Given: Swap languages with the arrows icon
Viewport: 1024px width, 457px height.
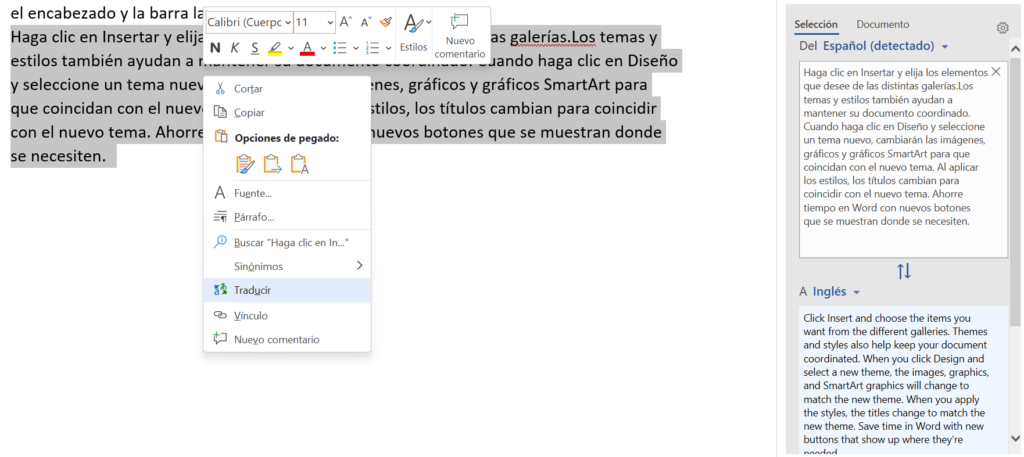Looking at the screenshot, I should click(904, 271).
